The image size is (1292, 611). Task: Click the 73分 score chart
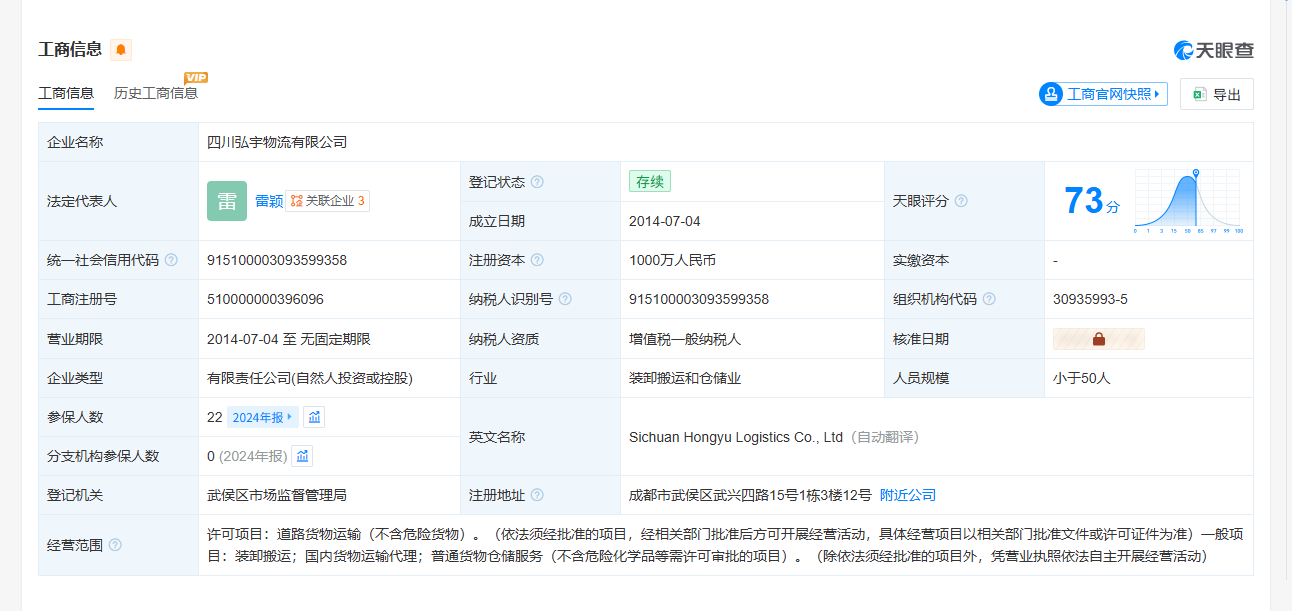[1188, 201]
